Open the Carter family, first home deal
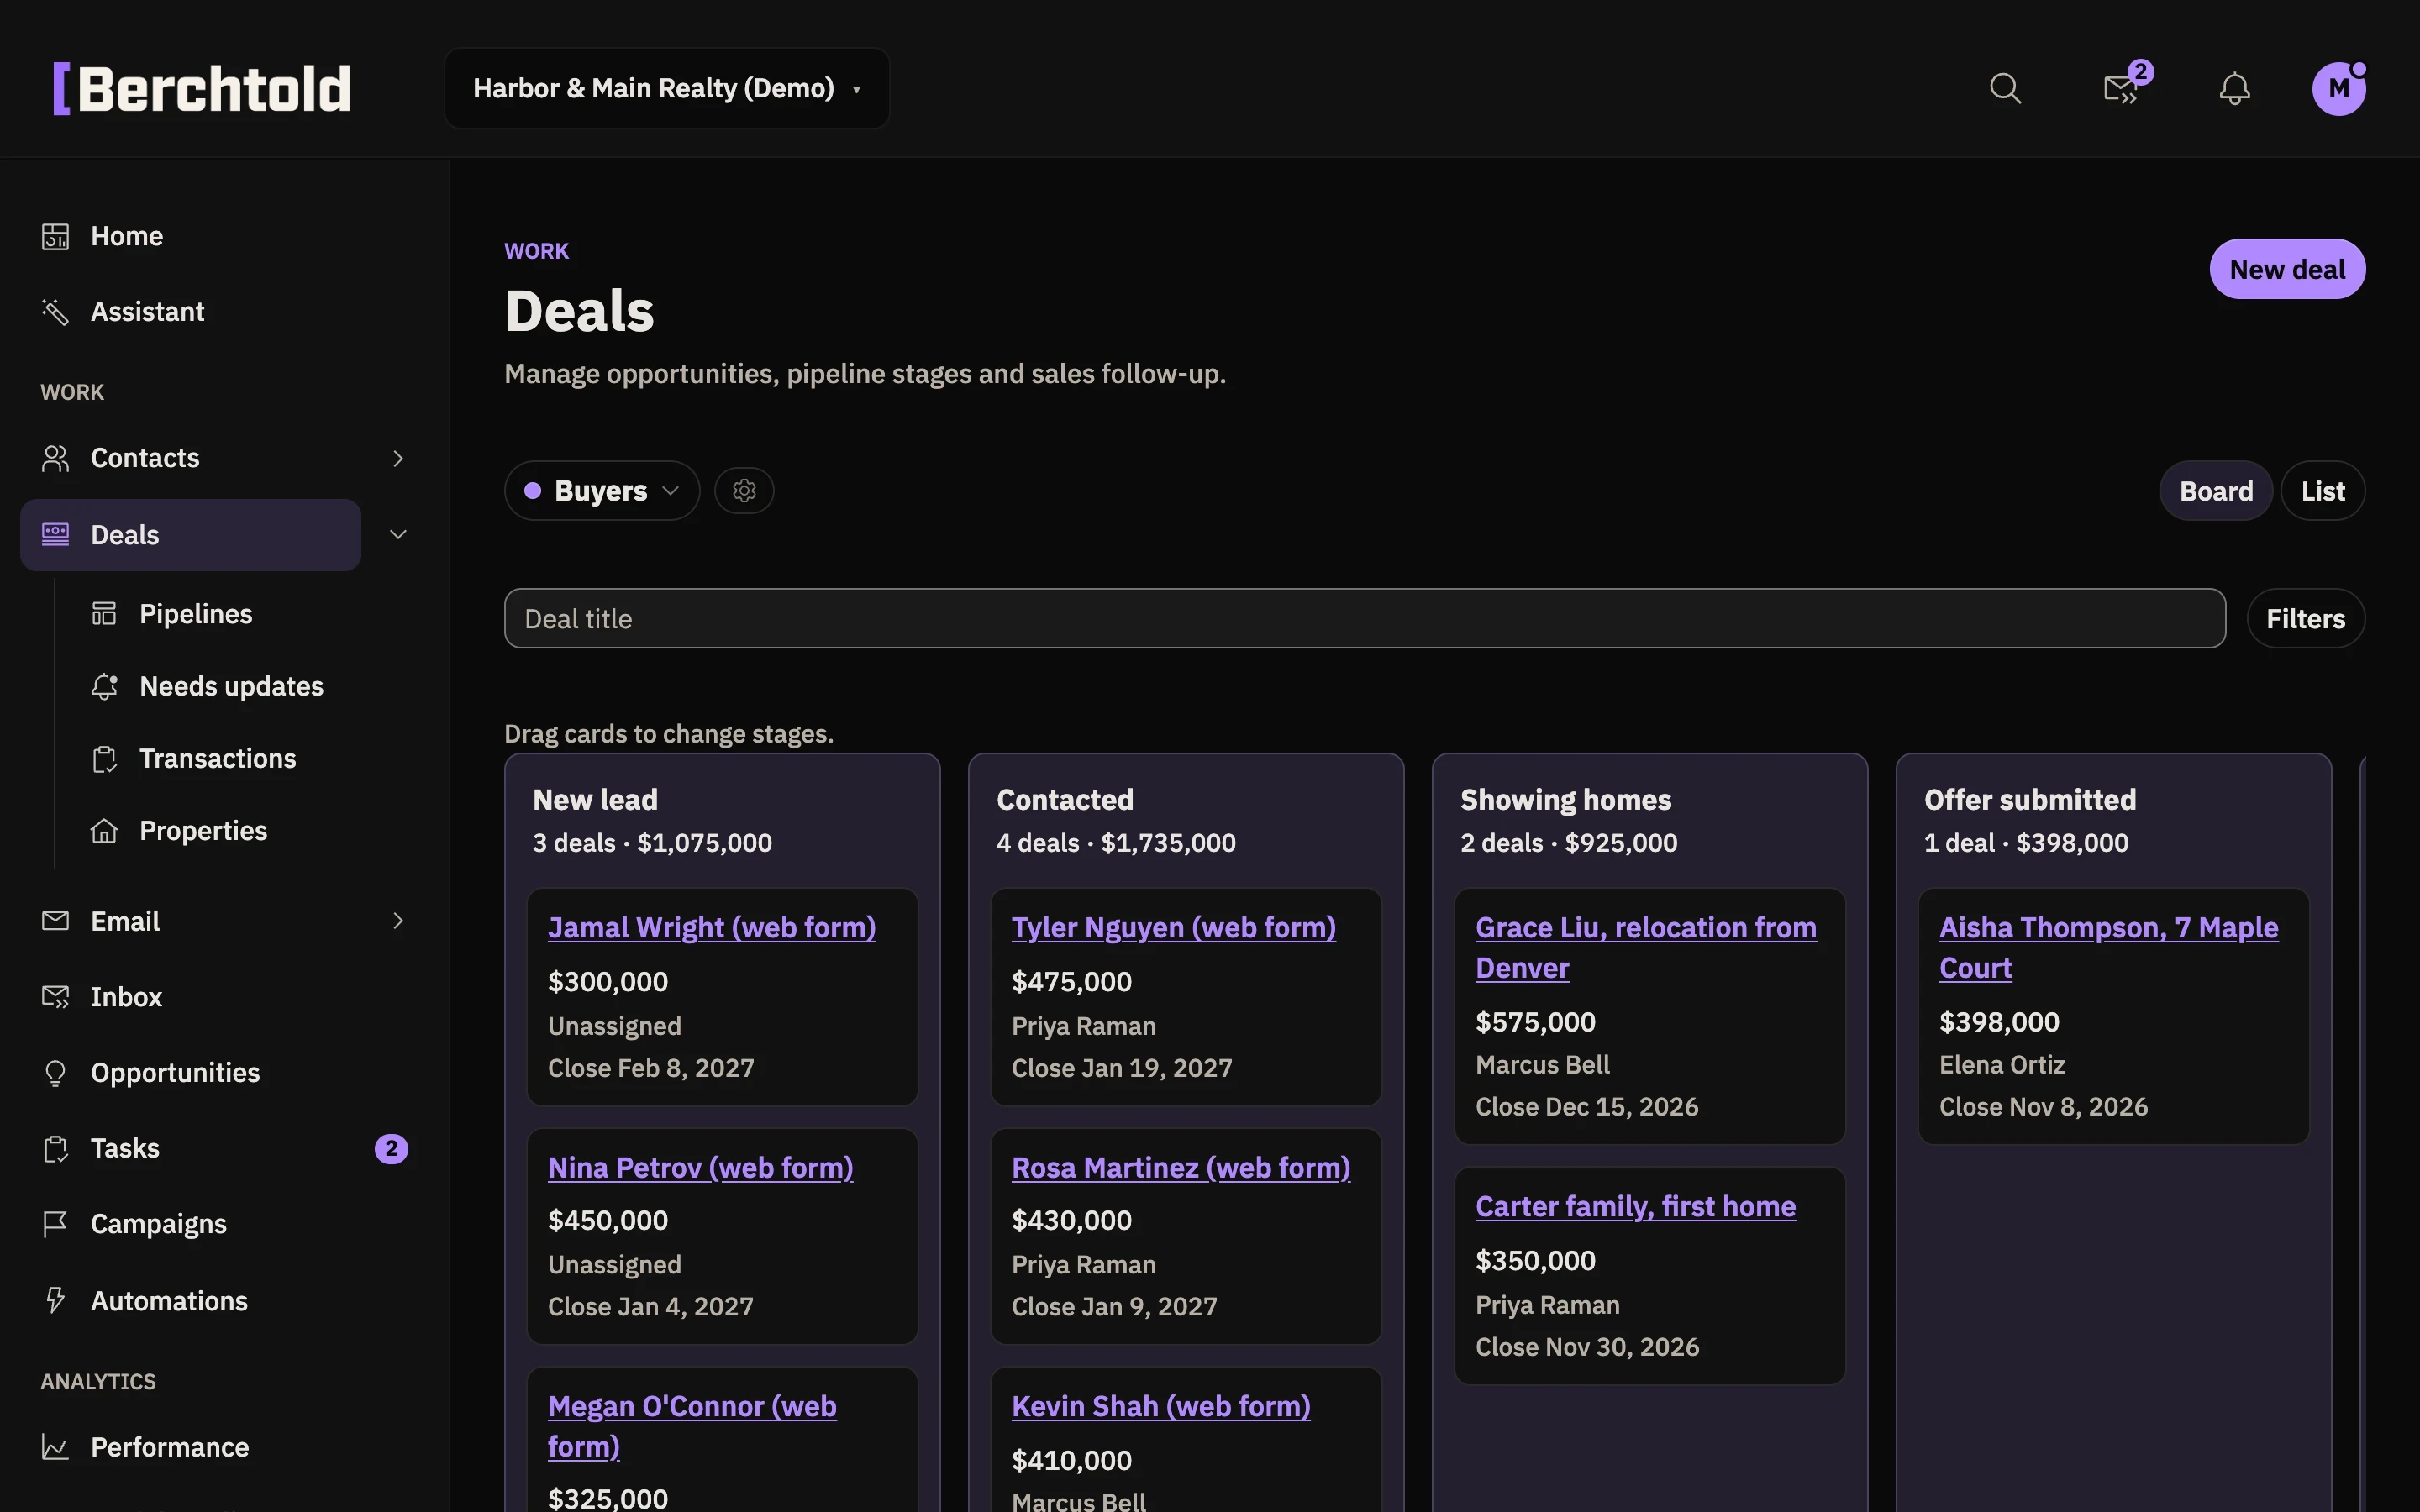This screenshot has width=2420, height=1512. (x=1635, y=1207)
